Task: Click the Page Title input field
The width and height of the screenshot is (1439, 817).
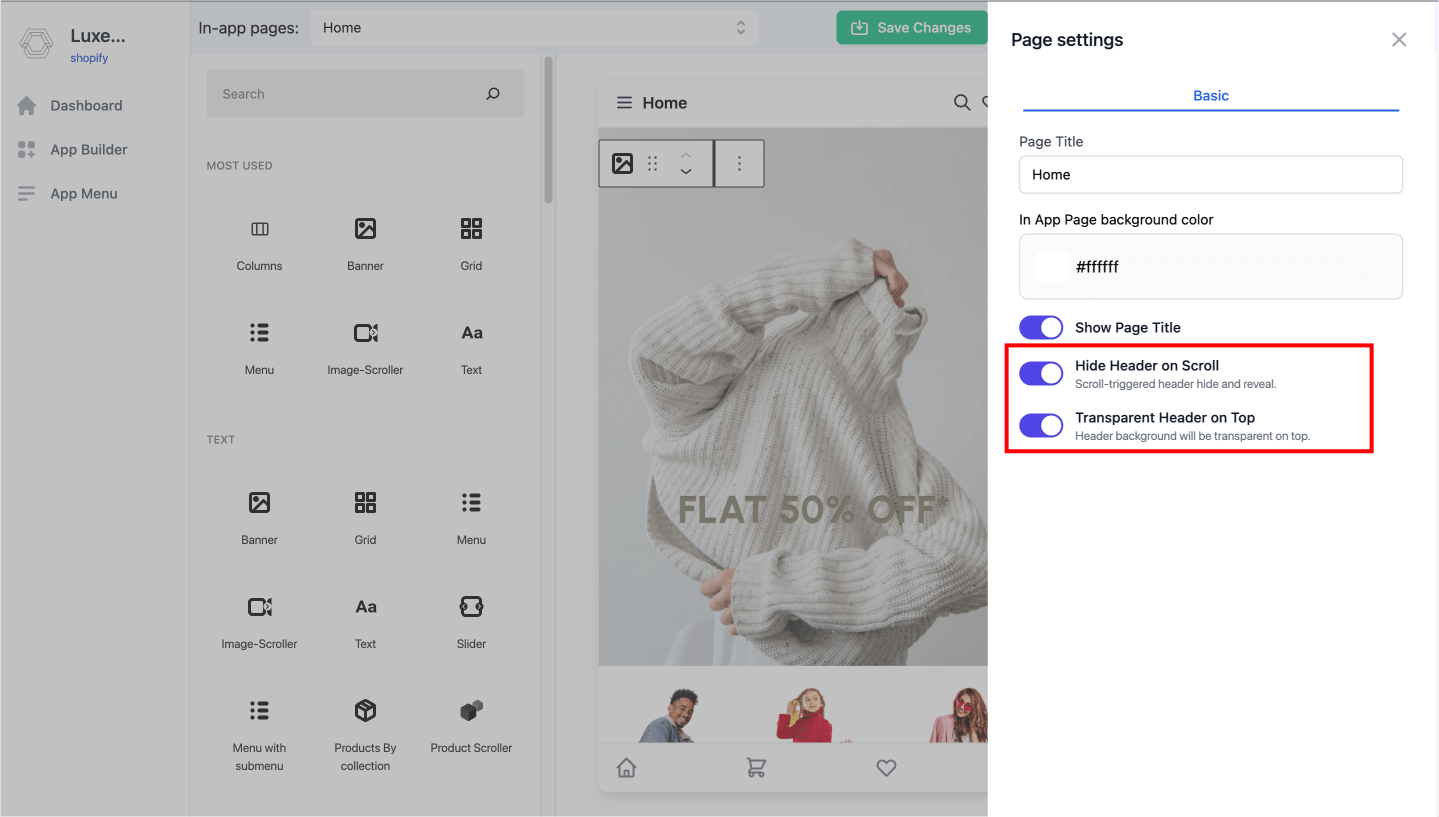Action: click(x=1210, y=175)
